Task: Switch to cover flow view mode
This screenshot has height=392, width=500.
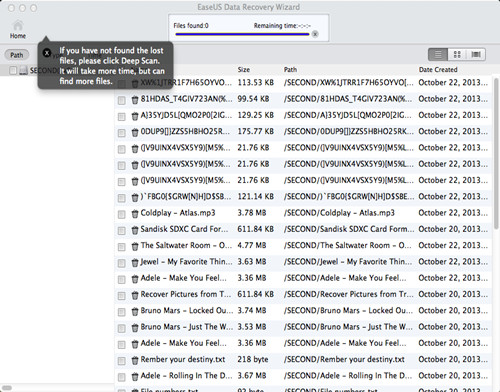Action: click(476, 54)
